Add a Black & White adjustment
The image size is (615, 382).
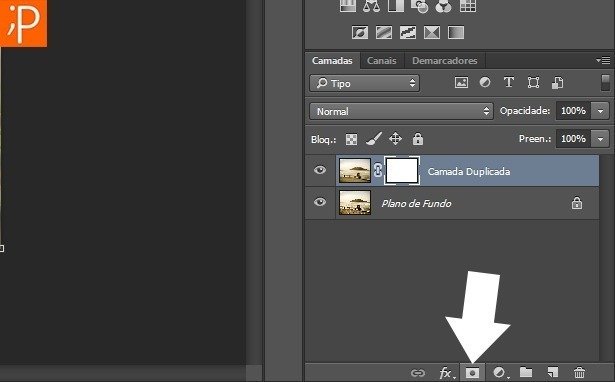[396, 6]
